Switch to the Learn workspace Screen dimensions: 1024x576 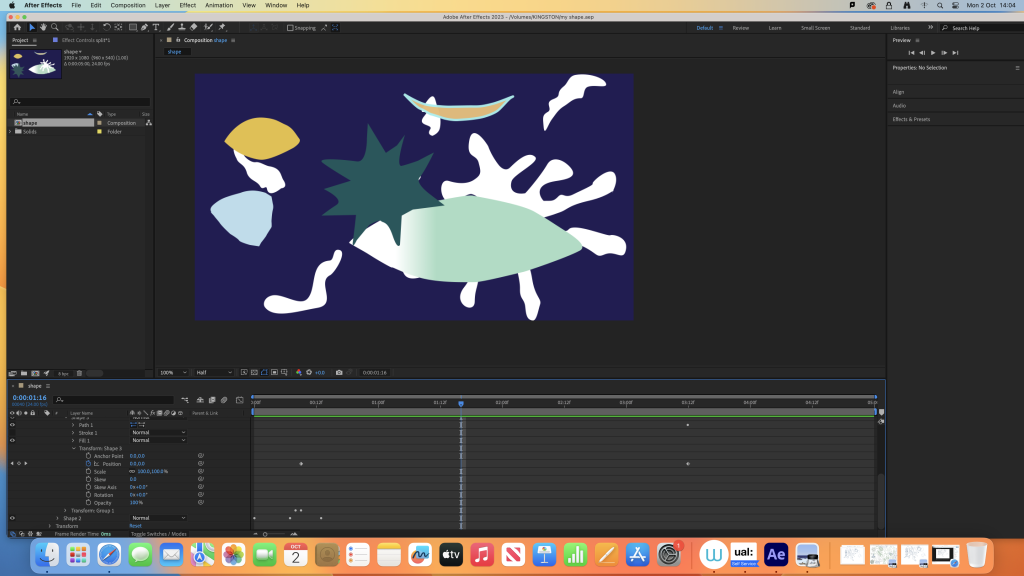click(774, 28)
